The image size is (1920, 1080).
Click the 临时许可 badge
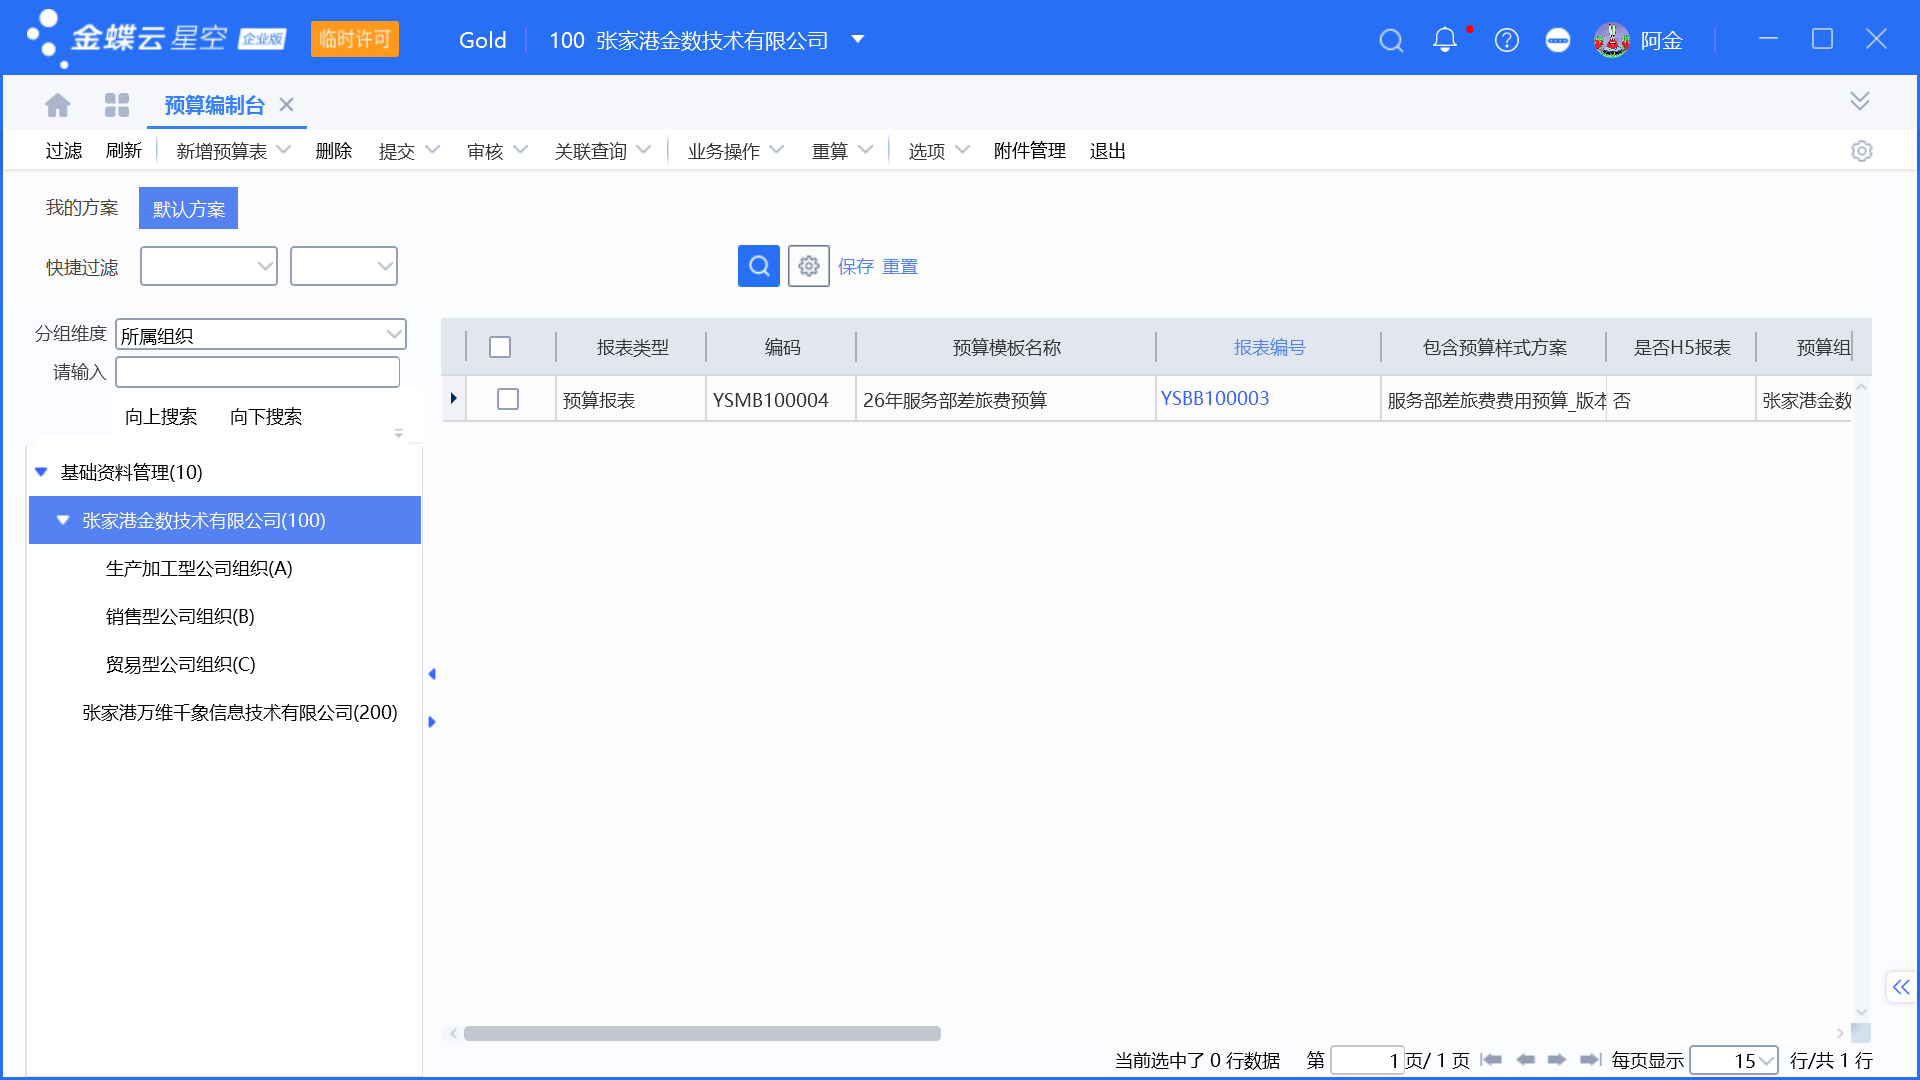[x=355, y=39]
